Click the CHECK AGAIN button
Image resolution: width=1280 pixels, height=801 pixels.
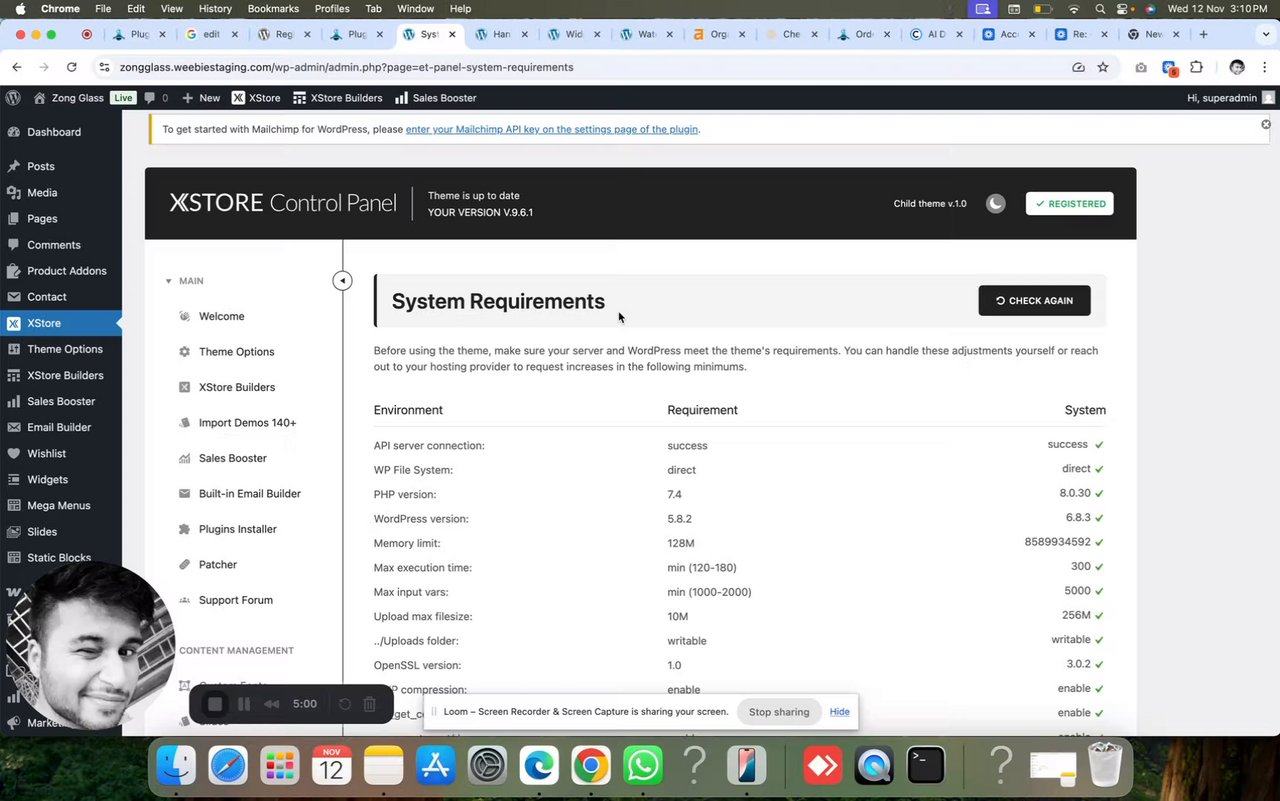point(1034,300)
